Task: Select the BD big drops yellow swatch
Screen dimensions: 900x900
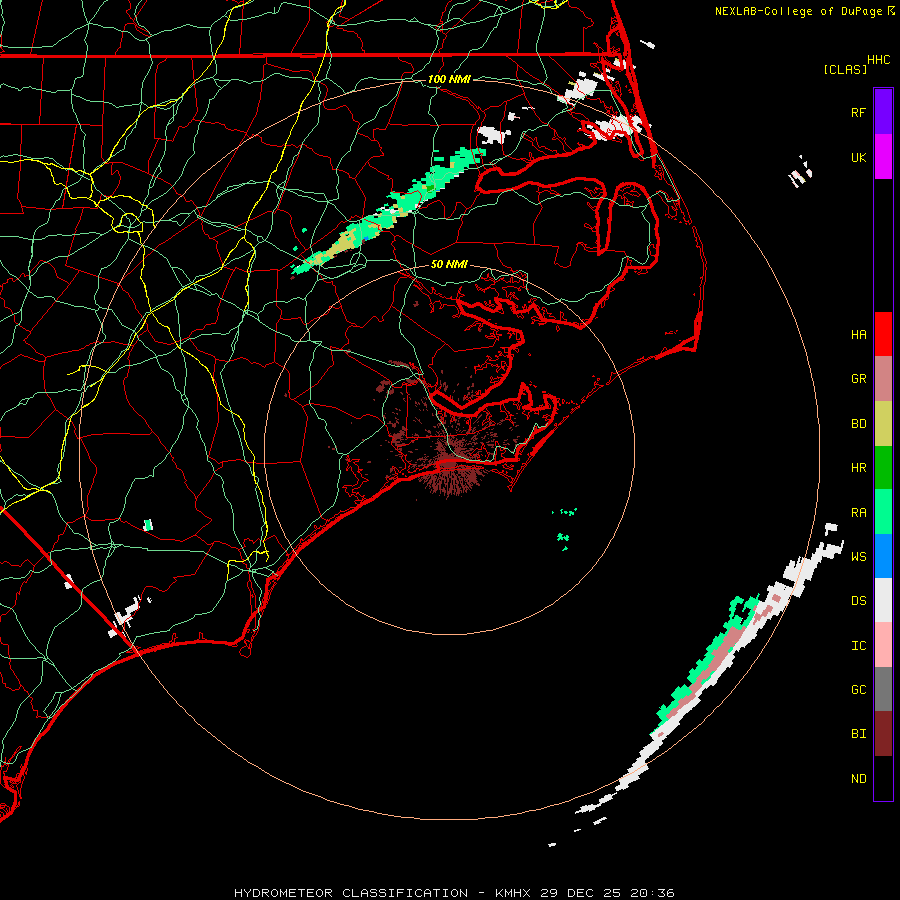Action: [883, 424]
